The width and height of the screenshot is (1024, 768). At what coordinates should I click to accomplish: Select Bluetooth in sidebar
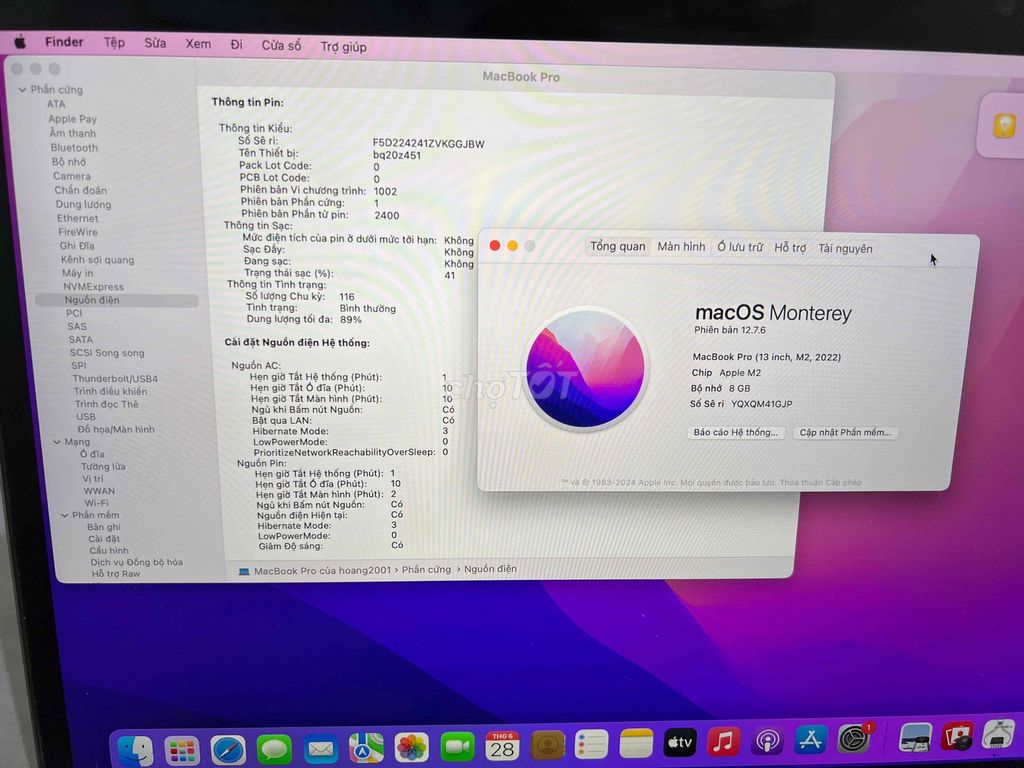(x=74, y=148)
